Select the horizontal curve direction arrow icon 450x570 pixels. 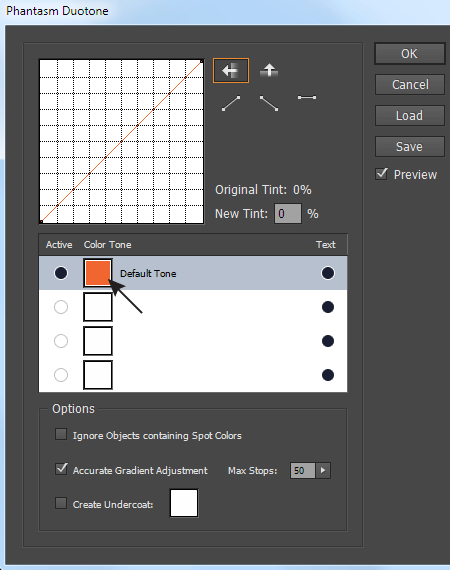tap(231, 71)
